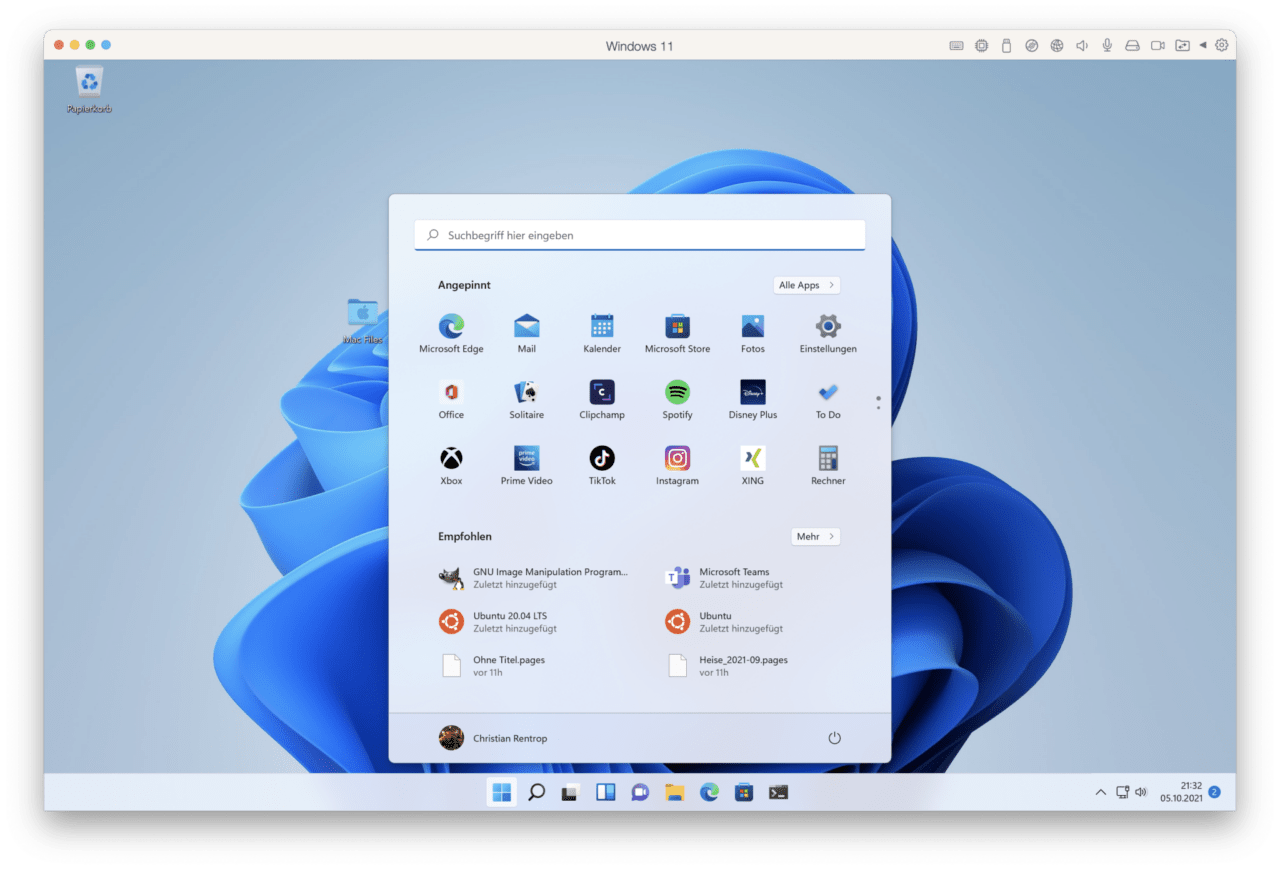
Task: Open Parallels keyboard menu icon
Action: point(957,45)
